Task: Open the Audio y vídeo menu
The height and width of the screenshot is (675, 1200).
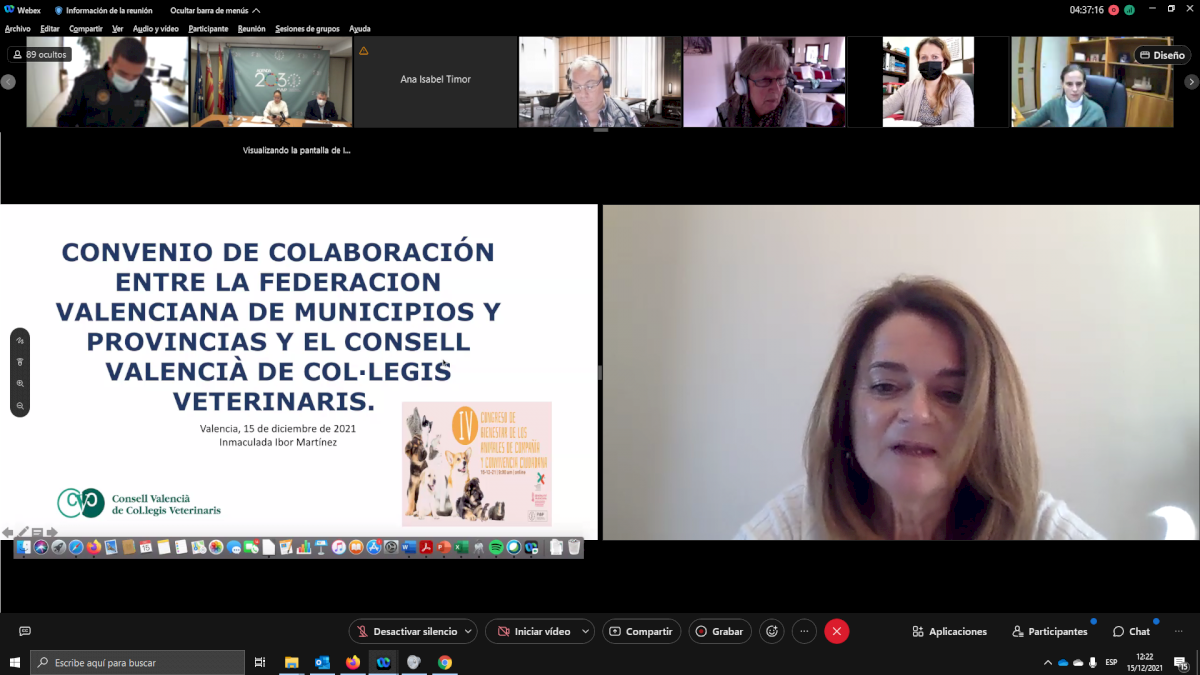Action: click(x=156, y=29)
